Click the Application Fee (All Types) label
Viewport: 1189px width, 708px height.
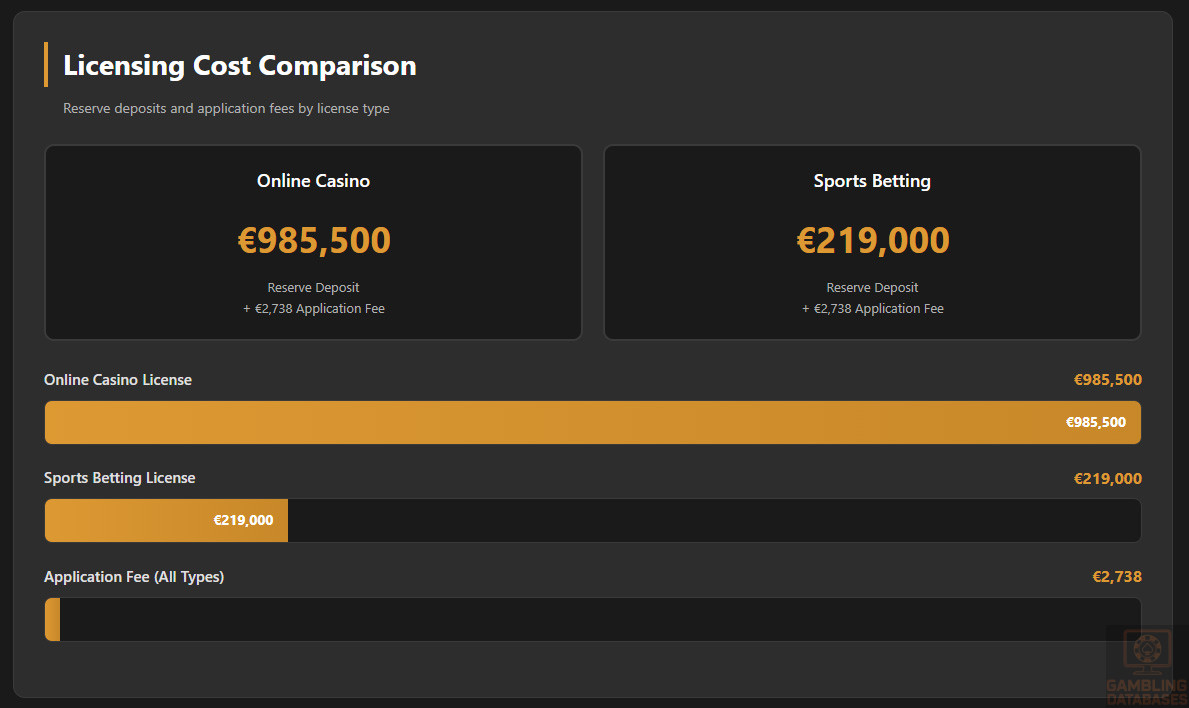tap(134, 577)
